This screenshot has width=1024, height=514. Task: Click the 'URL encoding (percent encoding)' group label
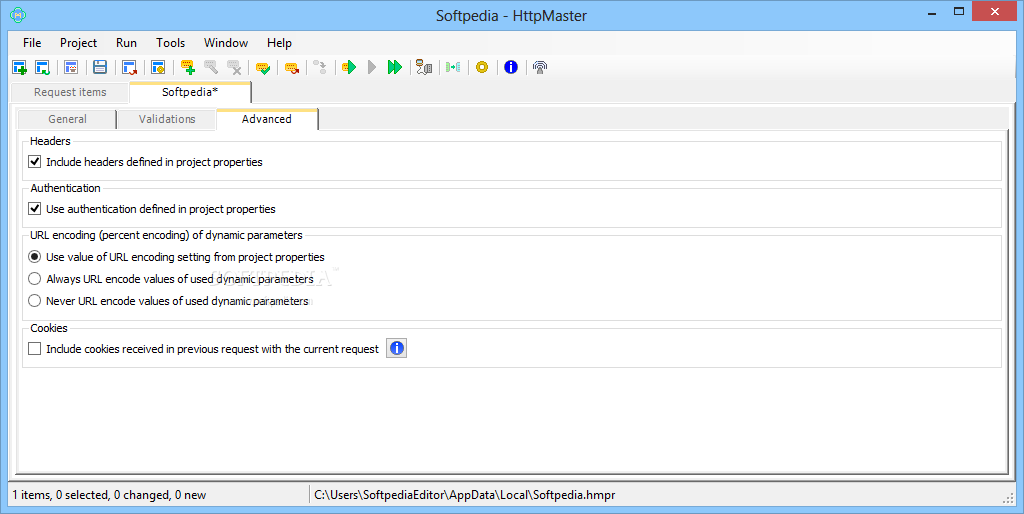pyautogui.click(x=166, y=235)
